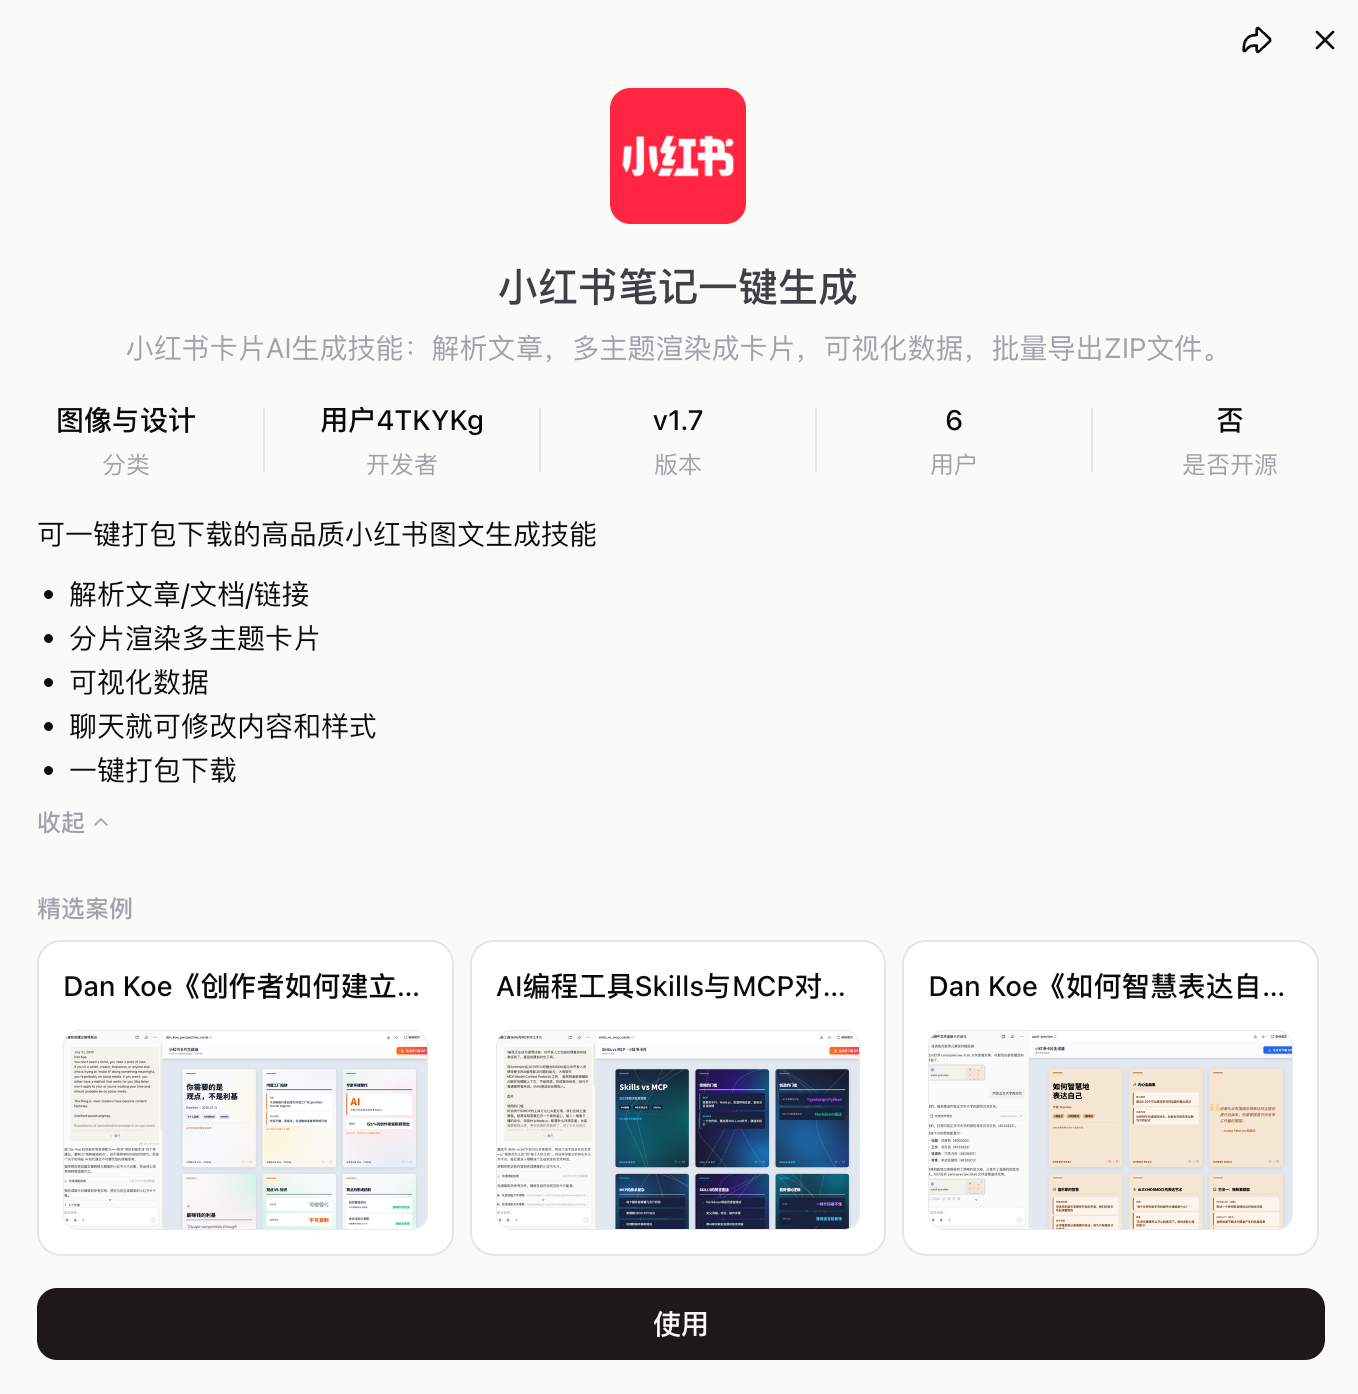Click the beige 如何智慧地表达自己 preview thumbnail
1358x1394 pixels.
pos(1110,1130)
